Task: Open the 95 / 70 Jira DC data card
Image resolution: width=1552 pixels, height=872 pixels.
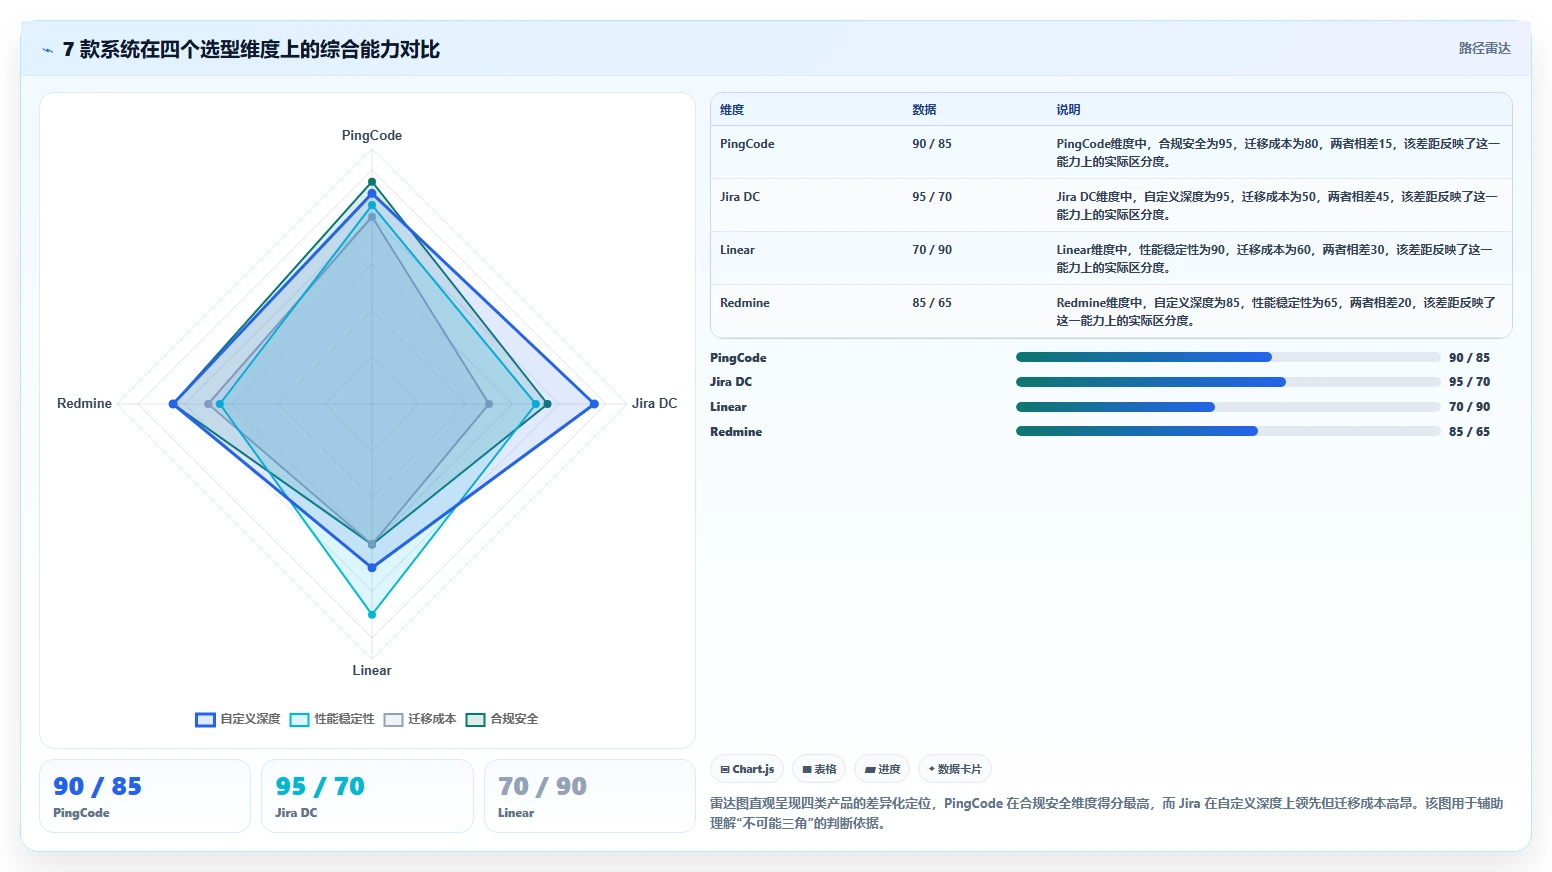Action: [x=367, y=796]
